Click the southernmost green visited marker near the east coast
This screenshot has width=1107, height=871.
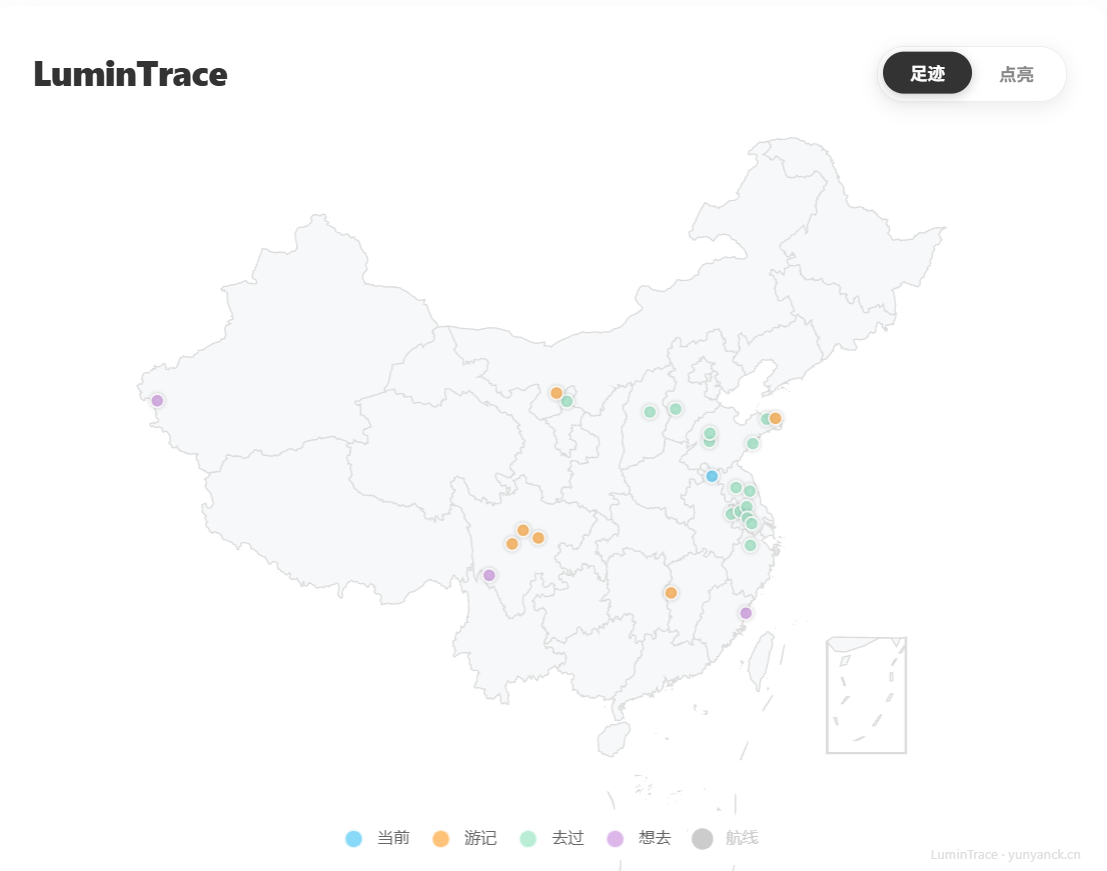click(x=750, y=545)
